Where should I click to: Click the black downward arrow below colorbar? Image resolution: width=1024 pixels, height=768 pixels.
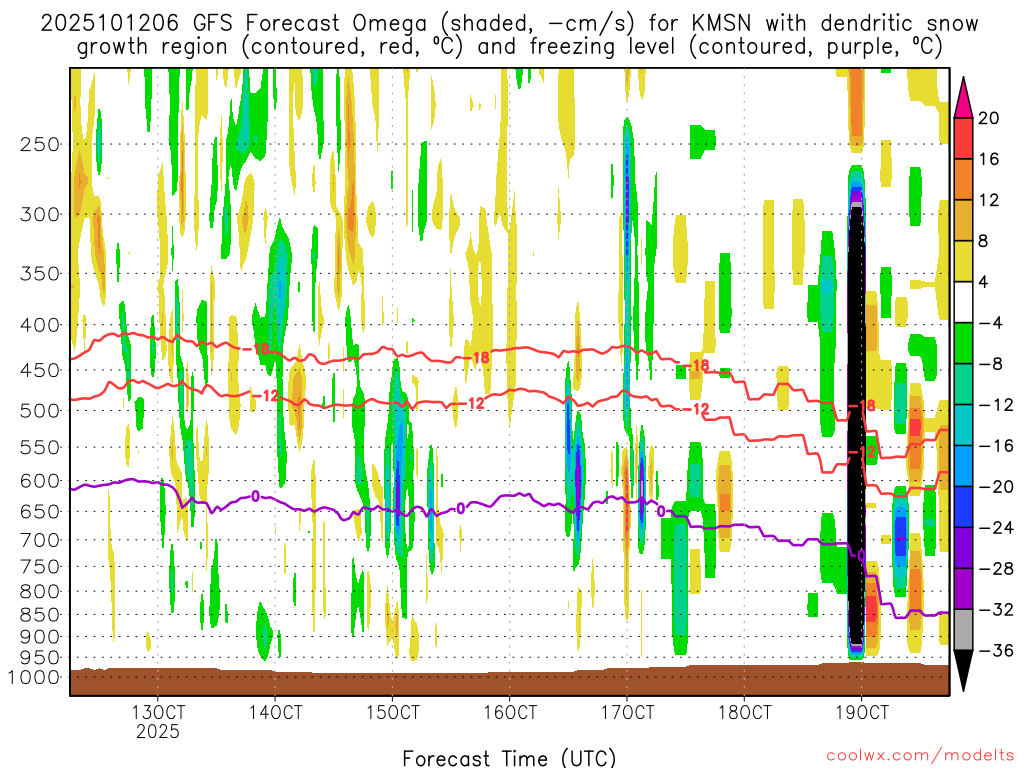tap(964, 671)
